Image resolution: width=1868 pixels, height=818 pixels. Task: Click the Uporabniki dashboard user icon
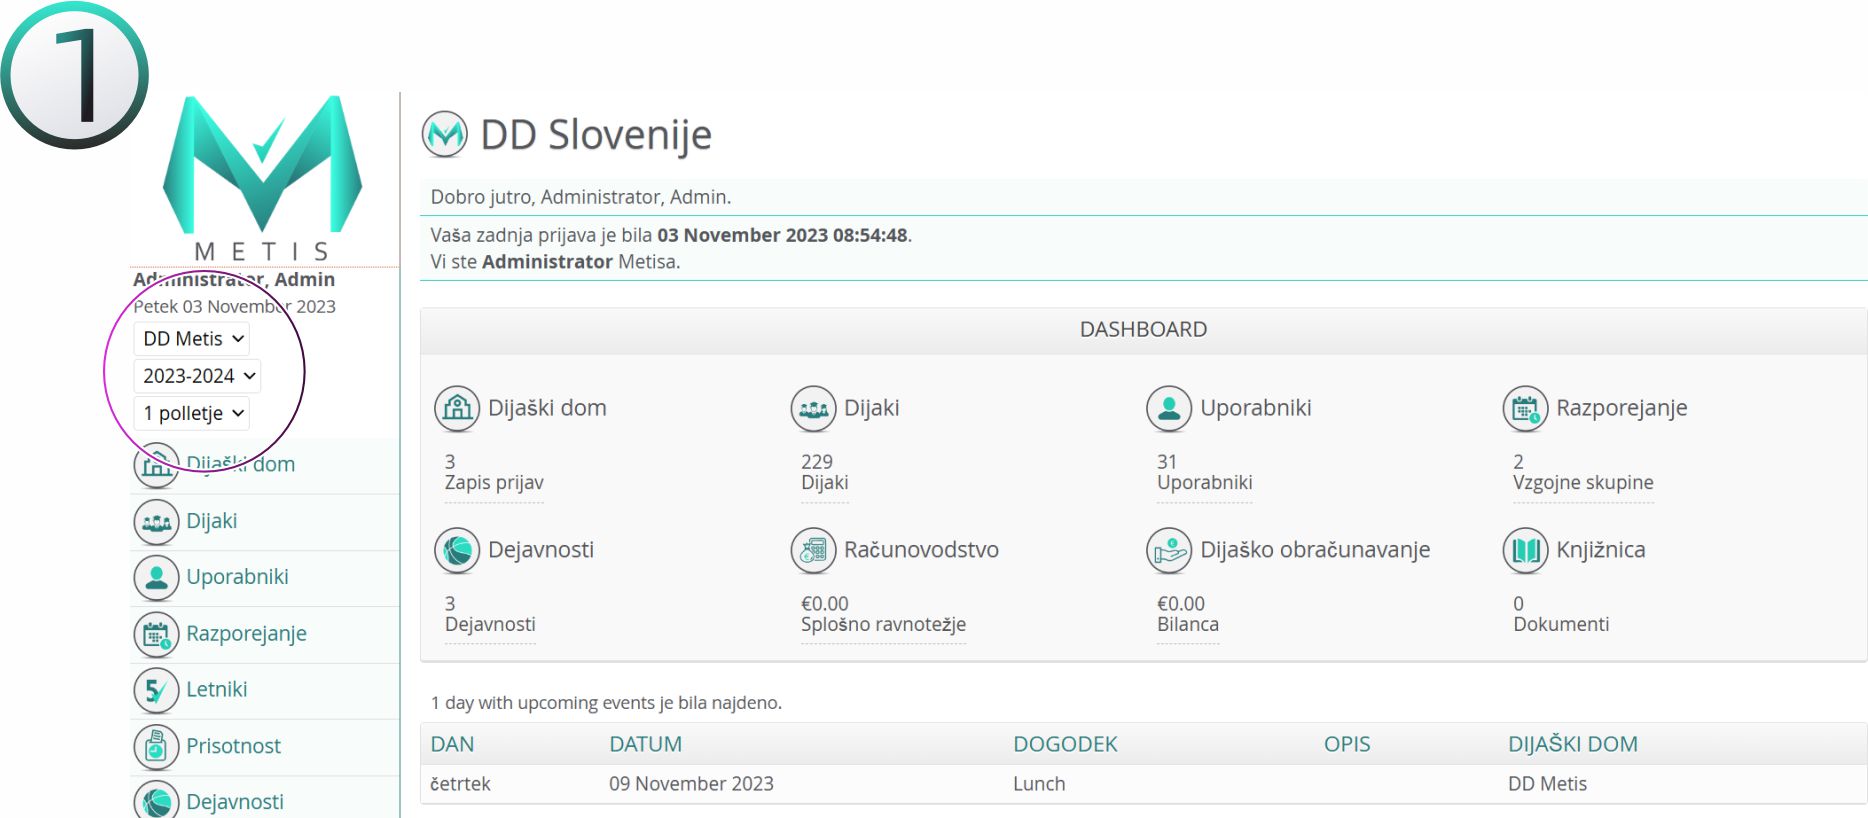point(1169,409)
